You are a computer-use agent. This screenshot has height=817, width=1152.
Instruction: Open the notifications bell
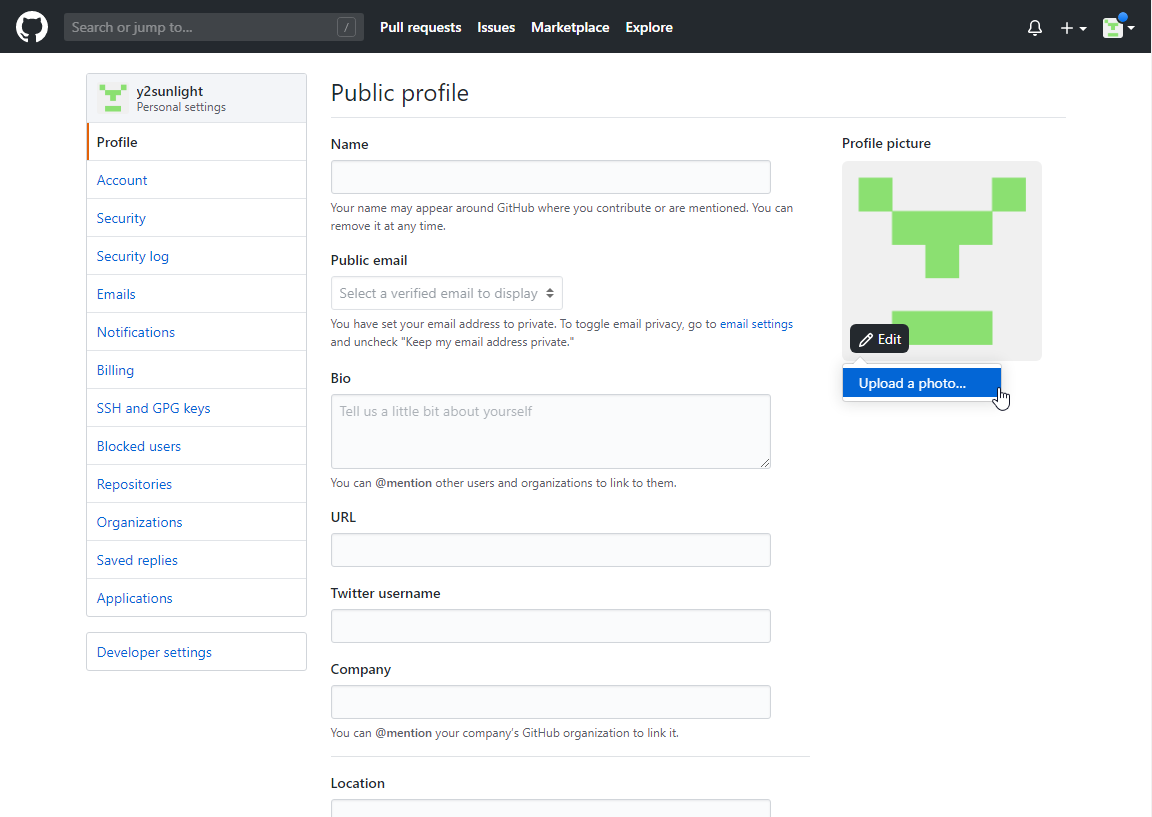1035,28
